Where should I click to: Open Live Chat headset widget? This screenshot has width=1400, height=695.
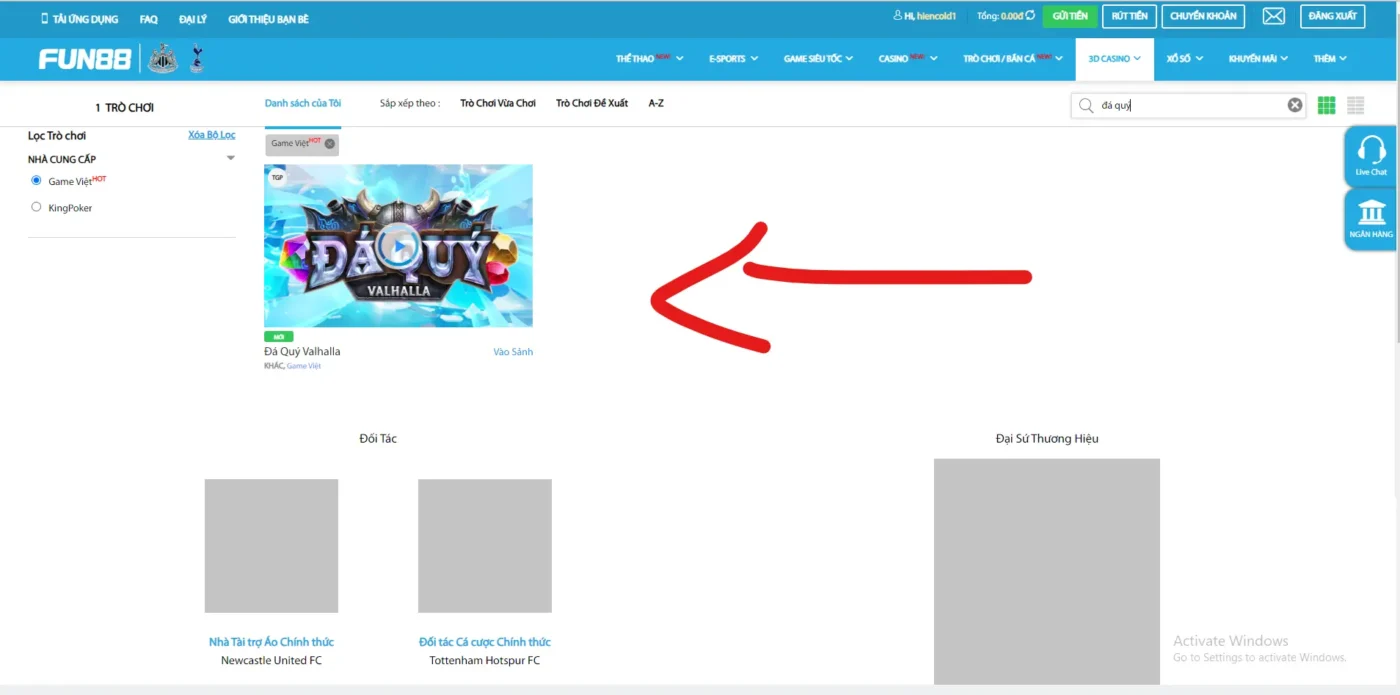(1370, 156)
